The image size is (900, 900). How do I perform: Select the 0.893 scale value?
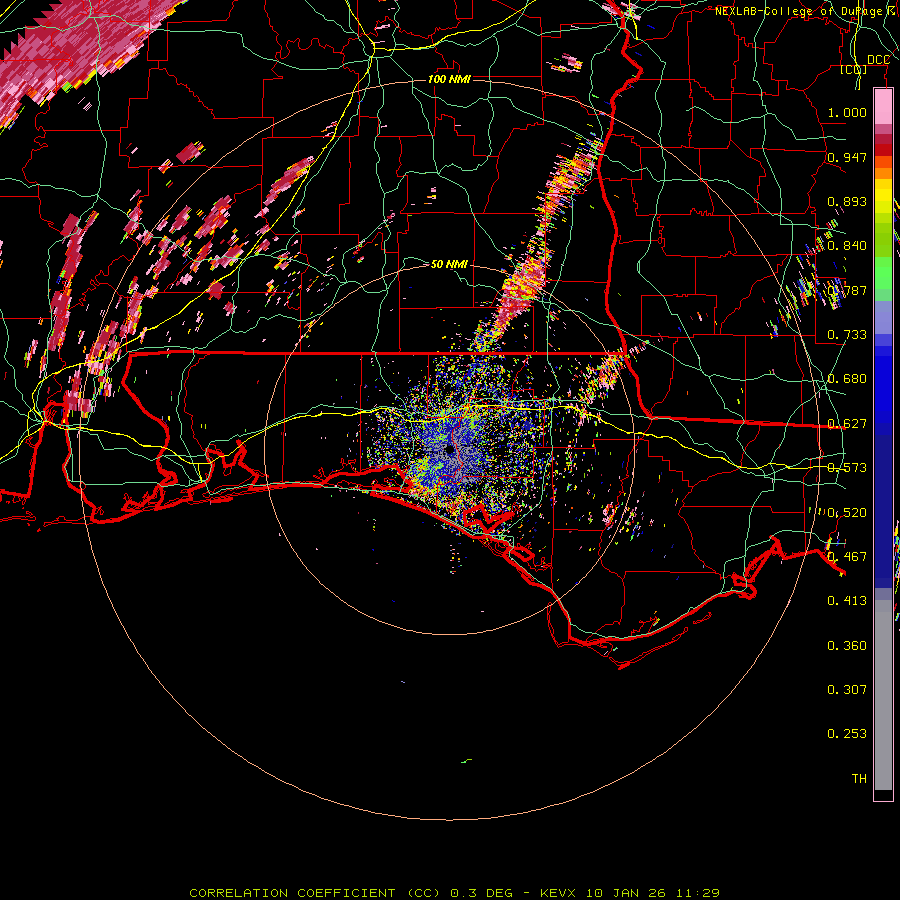pyautogui.click(x=847, y=201)
